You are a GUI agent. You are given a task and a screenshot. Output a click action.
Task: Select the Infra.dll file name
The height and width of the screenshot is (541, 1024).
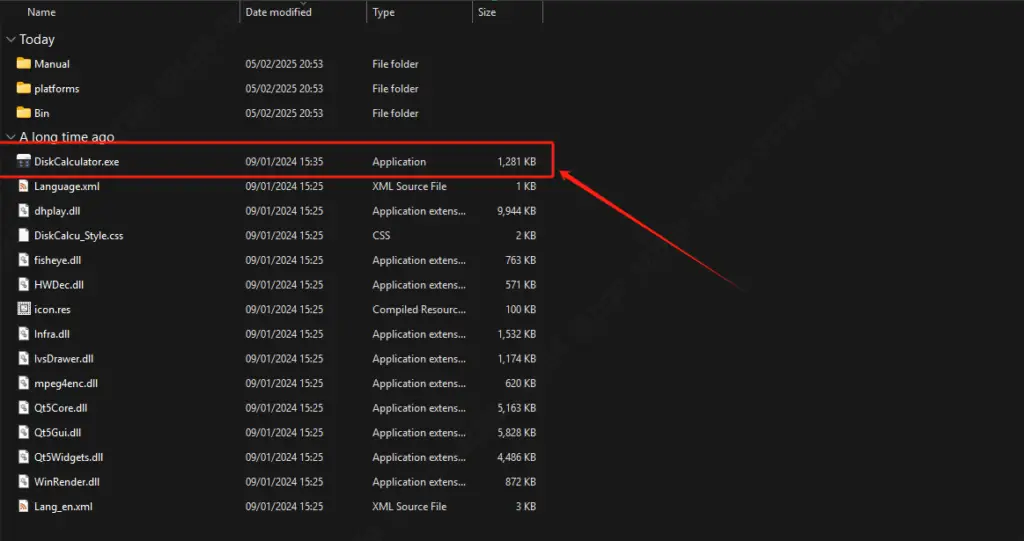(x=52, y=334)
